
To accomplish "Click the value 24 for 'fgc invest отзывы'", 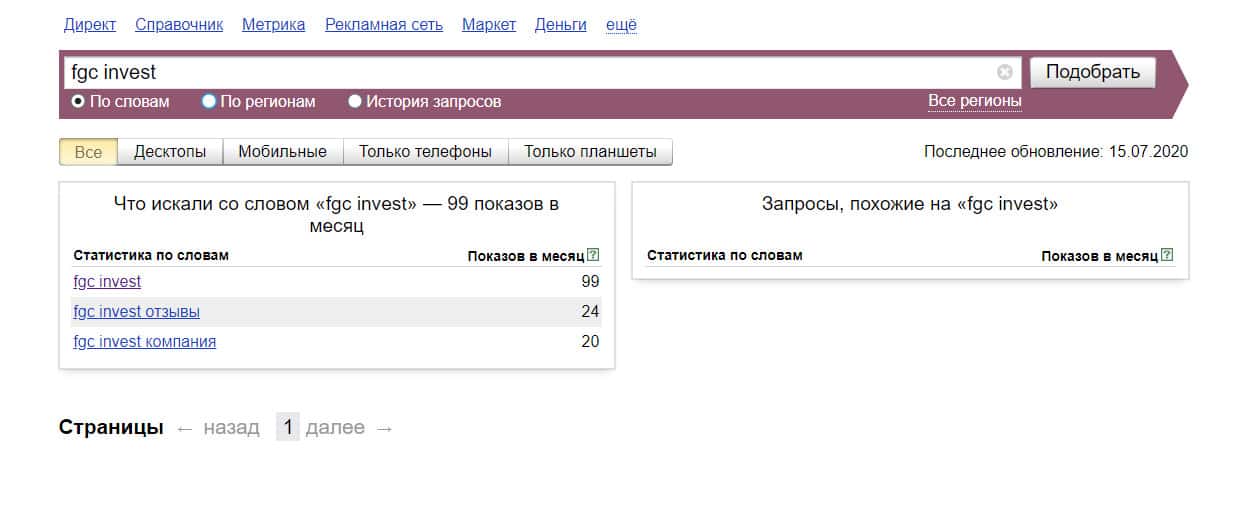I will click(x=590, y=312).
